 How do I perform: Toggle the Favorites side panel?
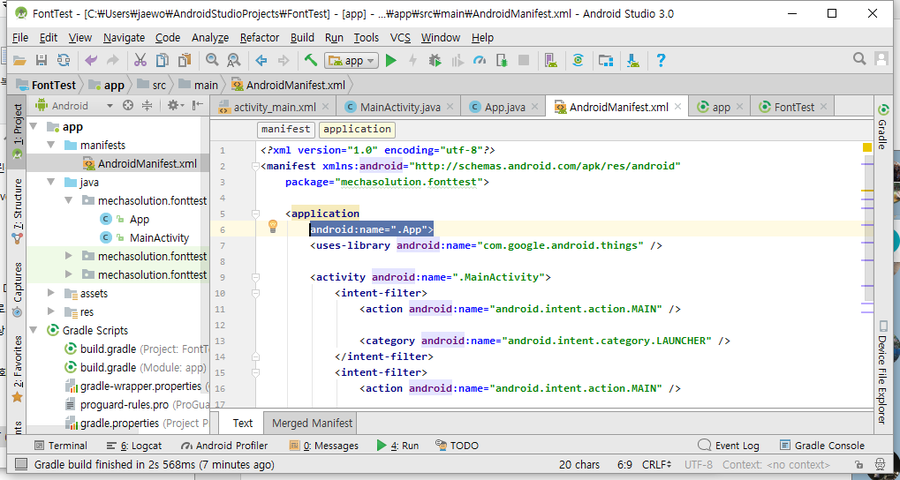point(18,369)
